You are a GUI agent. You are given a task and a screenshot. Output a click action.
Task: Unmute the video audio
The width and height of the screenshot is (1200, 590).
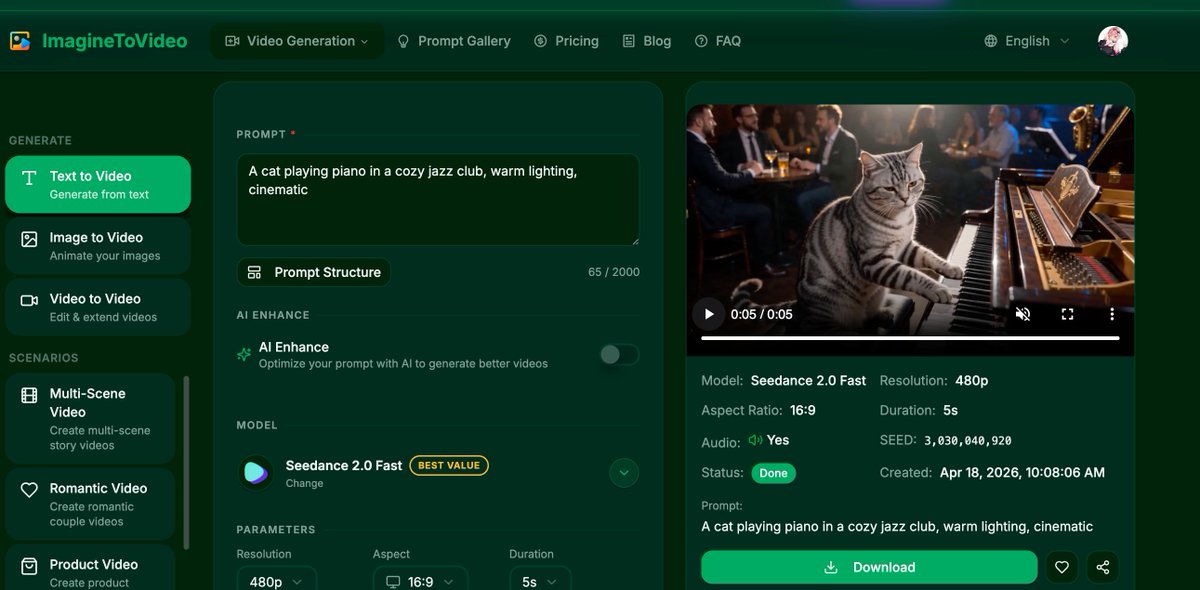coord(1023,314)
